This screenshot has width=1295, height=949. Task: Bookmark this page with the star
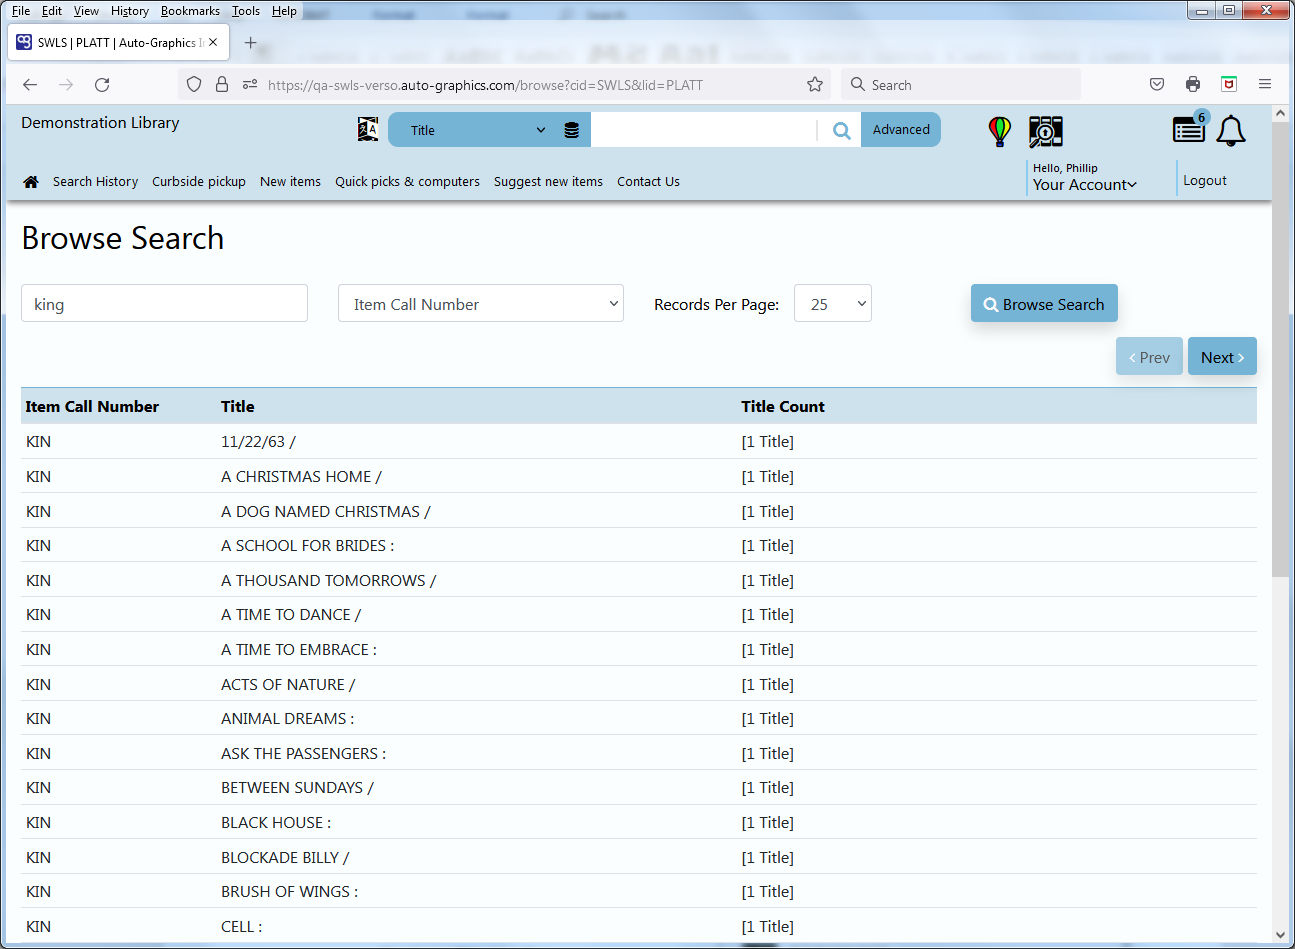815,85
